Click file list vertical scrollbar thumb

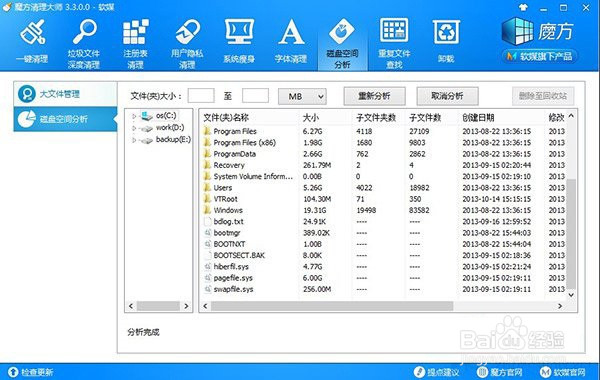coord(571,234)
